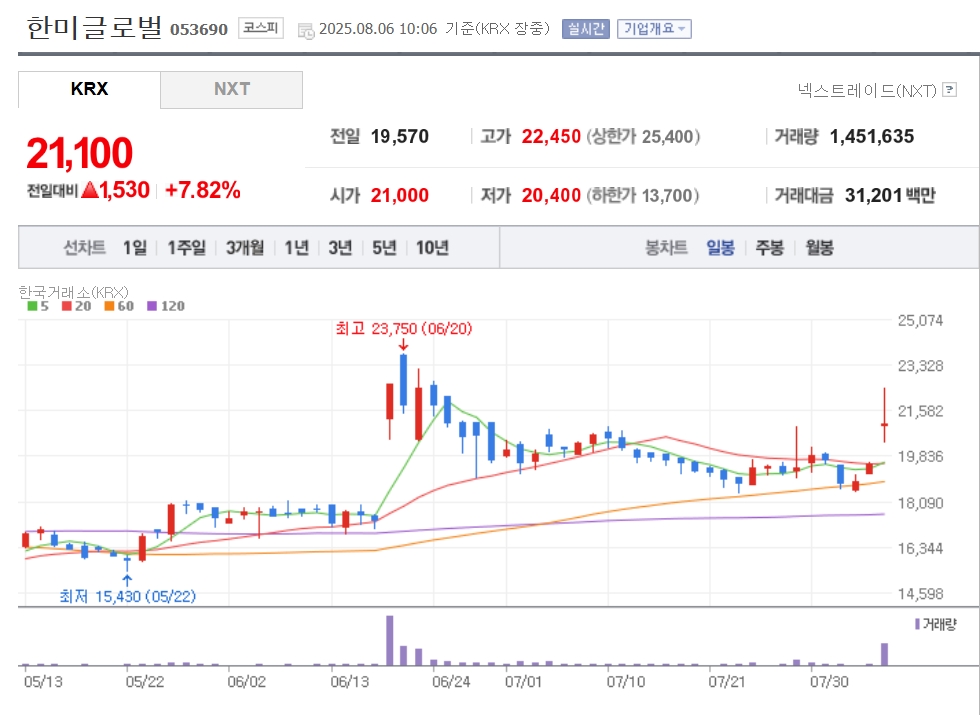The height and width of the screenshot is (715, 980).
Task: Click the green 5-day moving average legend
Action: pos(38,306)
